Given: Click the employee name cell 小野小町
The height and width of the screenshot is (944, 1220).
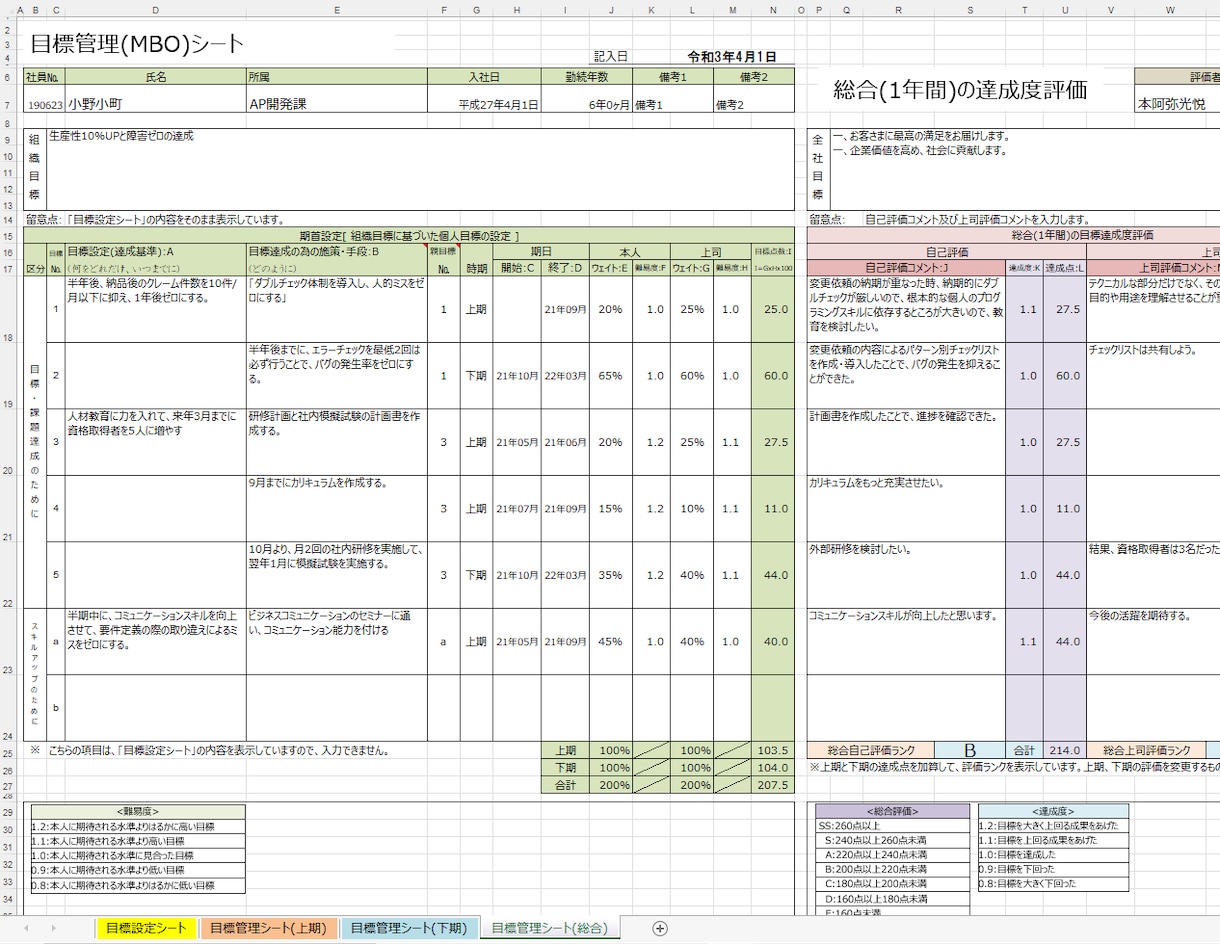Looking at the screenshot, I should pos(155,103).
